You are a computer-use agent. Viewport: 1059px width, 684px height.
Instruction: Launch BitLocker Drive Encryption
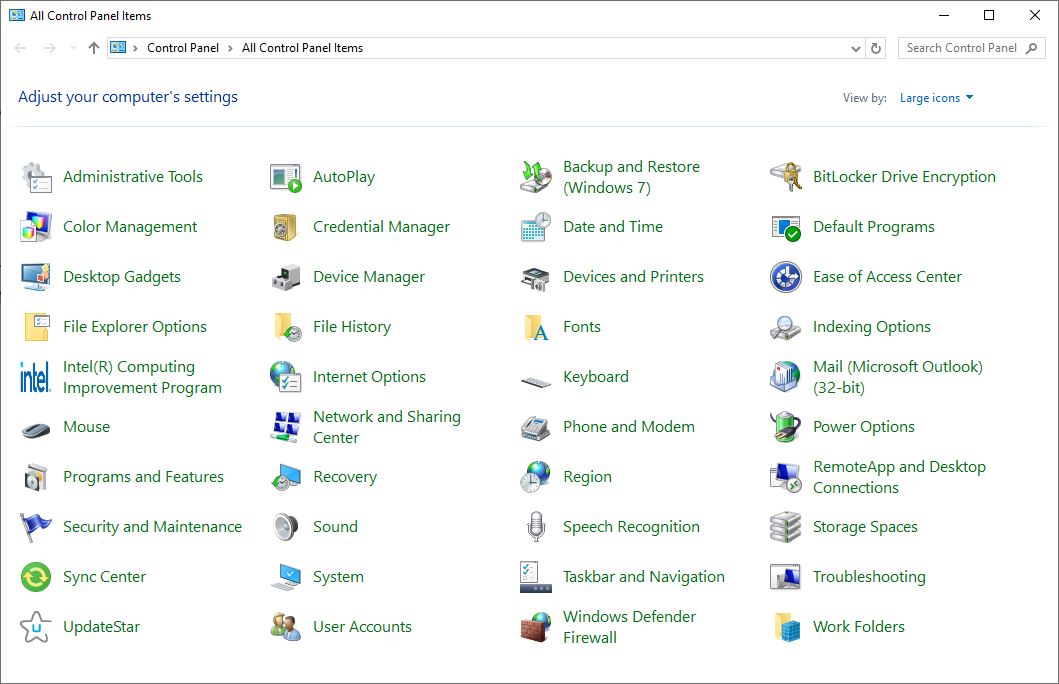click(904, 176)
